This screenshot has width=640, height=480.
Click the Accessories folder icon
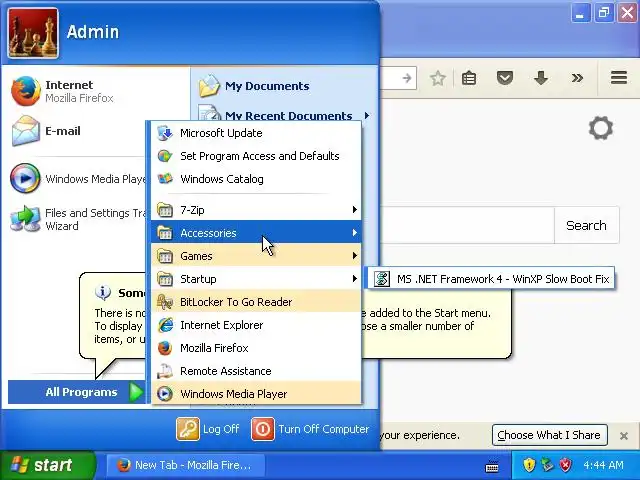point(165,233)
